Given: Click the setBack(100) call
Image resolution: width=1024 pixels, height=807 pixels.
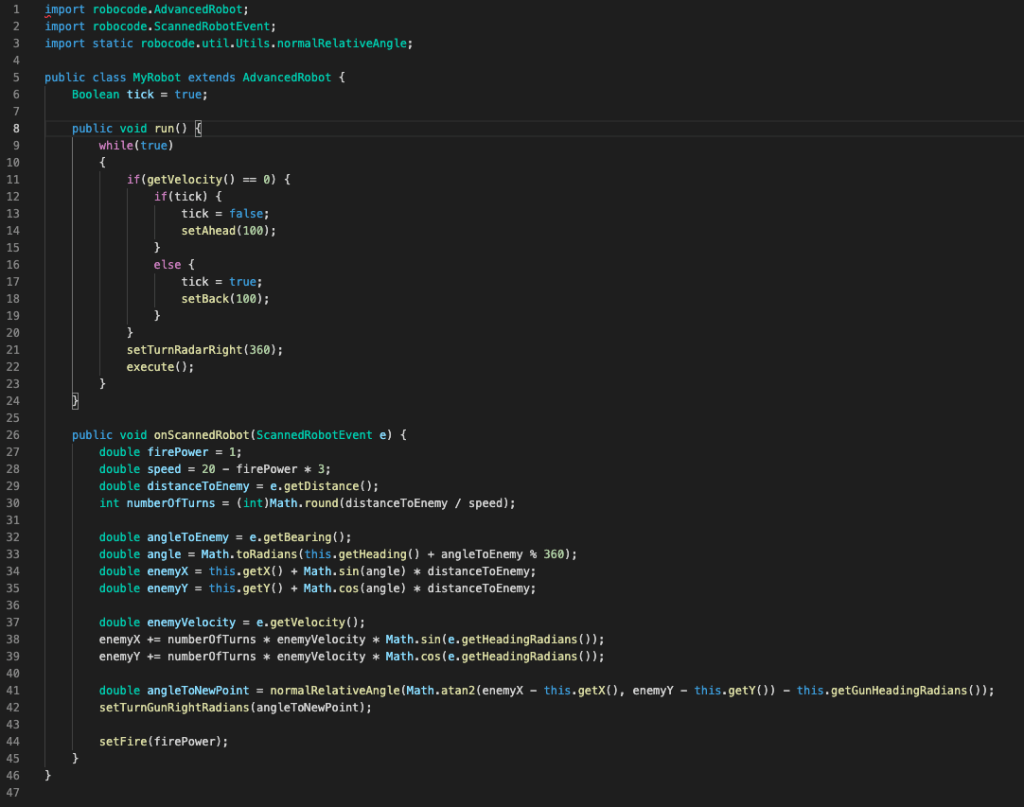Looking at the screenshot, I should point(224,298).
